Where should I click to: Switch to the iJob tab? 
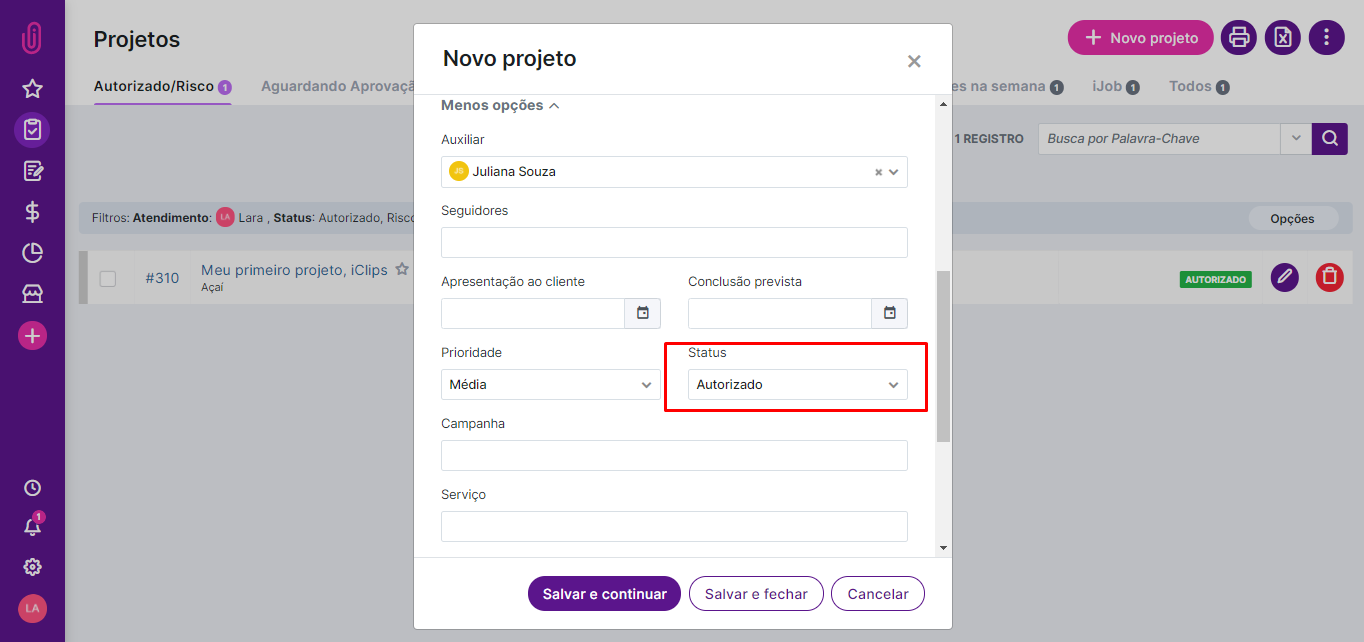pyautogui.click(x=1116, y=87)
